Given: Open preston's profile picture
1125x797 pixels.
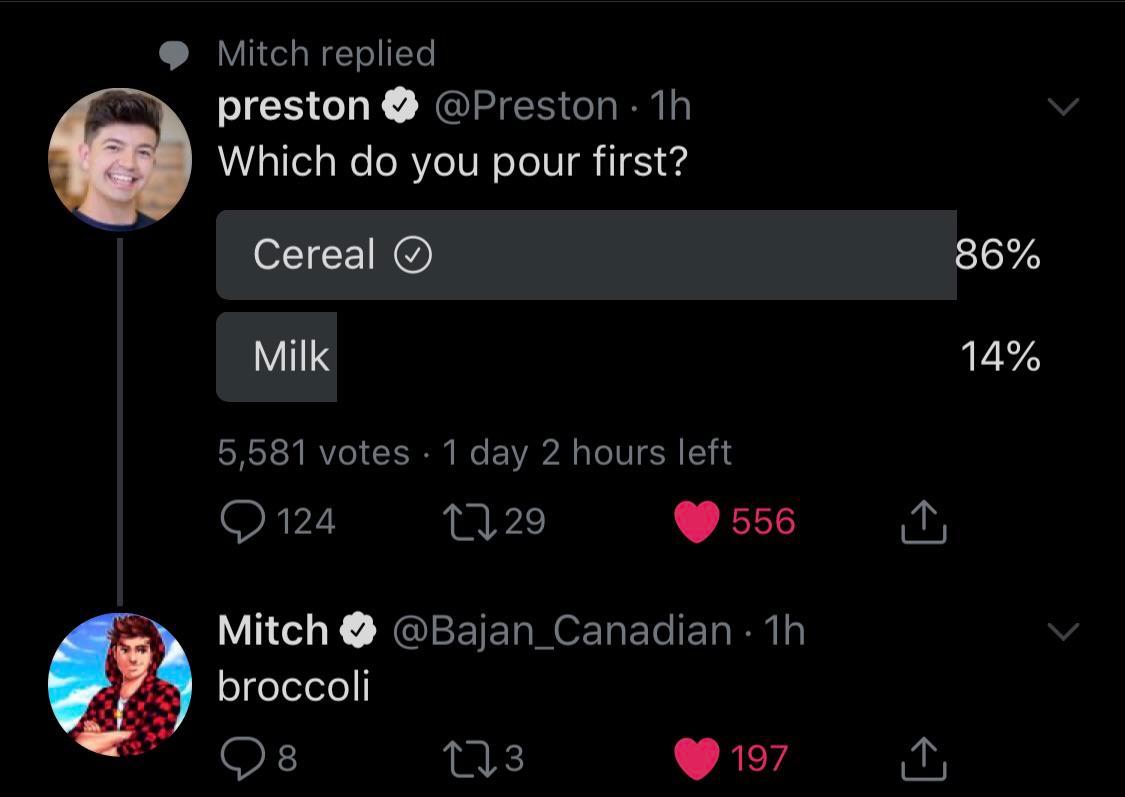Looking at the screenshot, I should pos(120,160).
